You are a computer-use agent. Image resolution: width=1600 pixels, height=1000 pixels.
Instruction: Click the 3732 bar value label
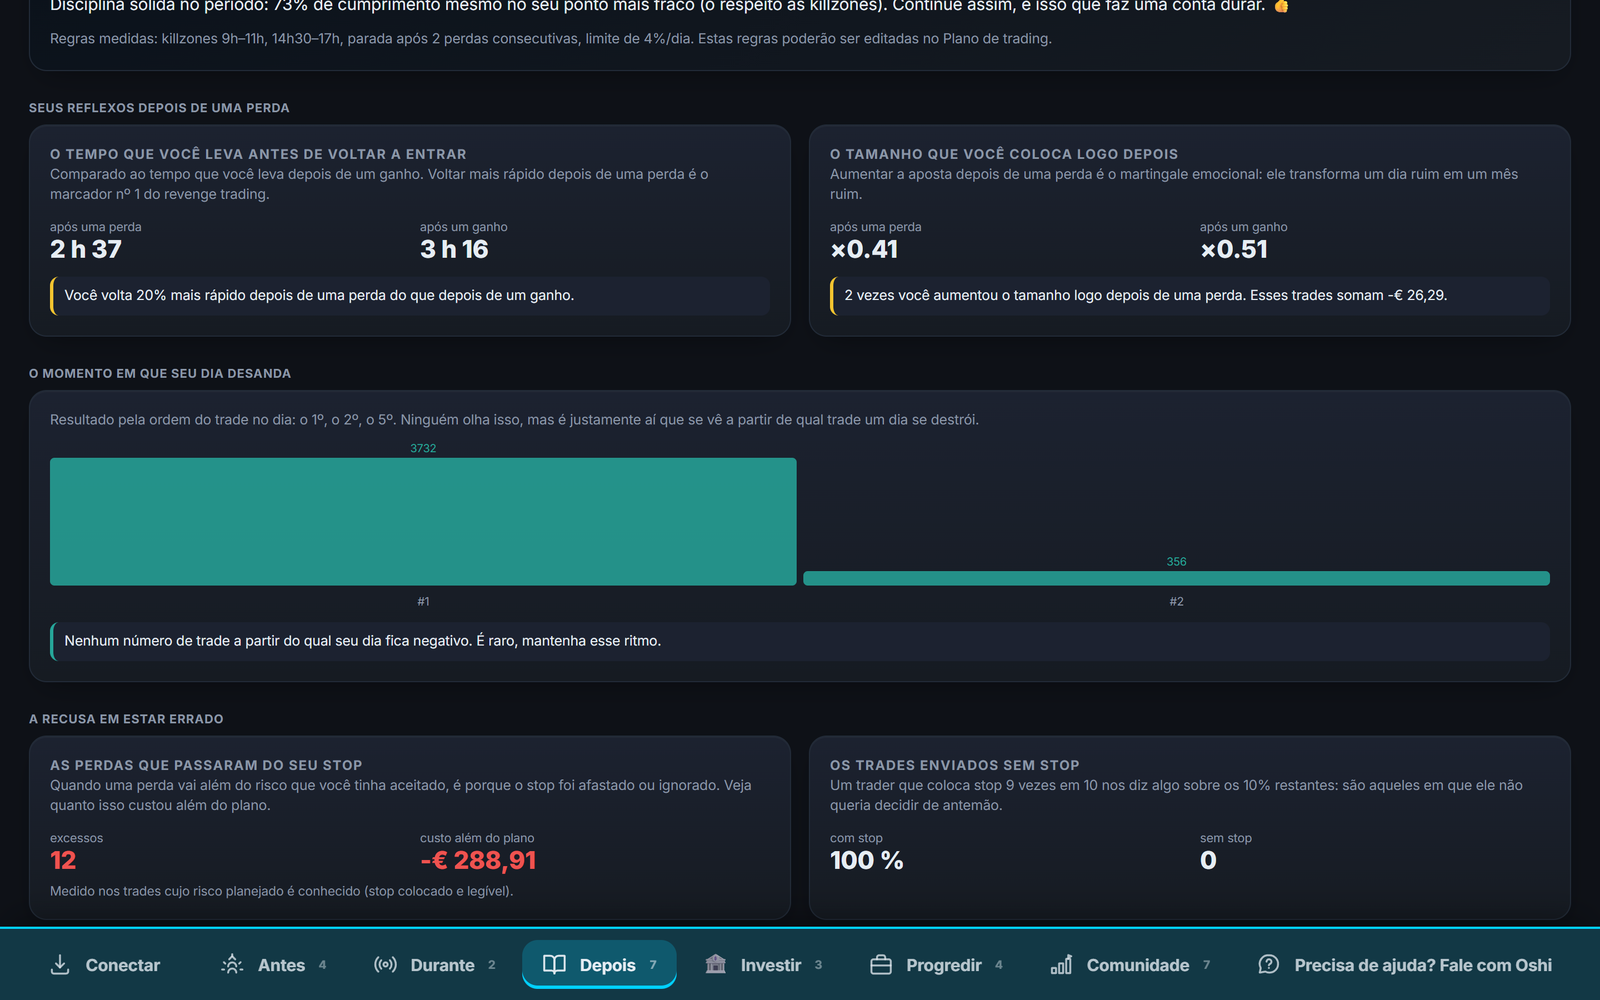click(423, 448)
